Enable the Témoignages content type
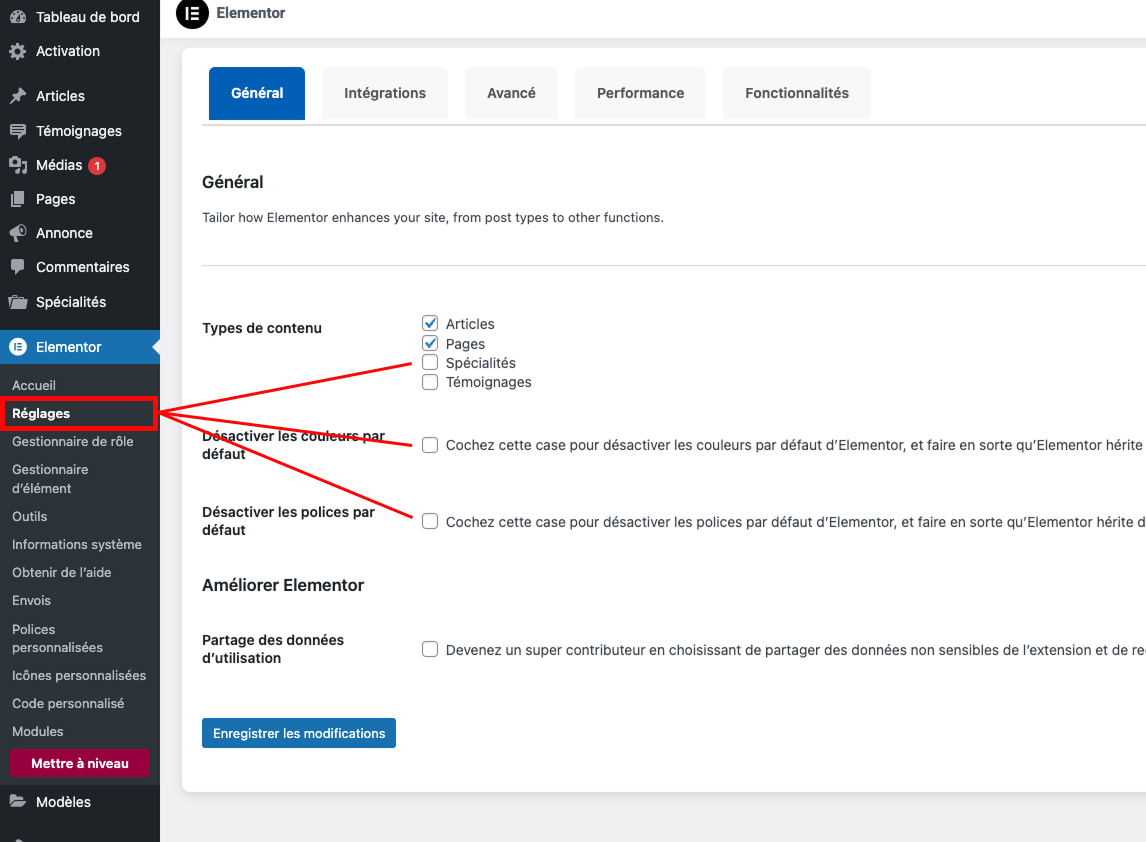The width and height of the screenshot is (1146, 842). pyautogui.click(x=430, y=382)
